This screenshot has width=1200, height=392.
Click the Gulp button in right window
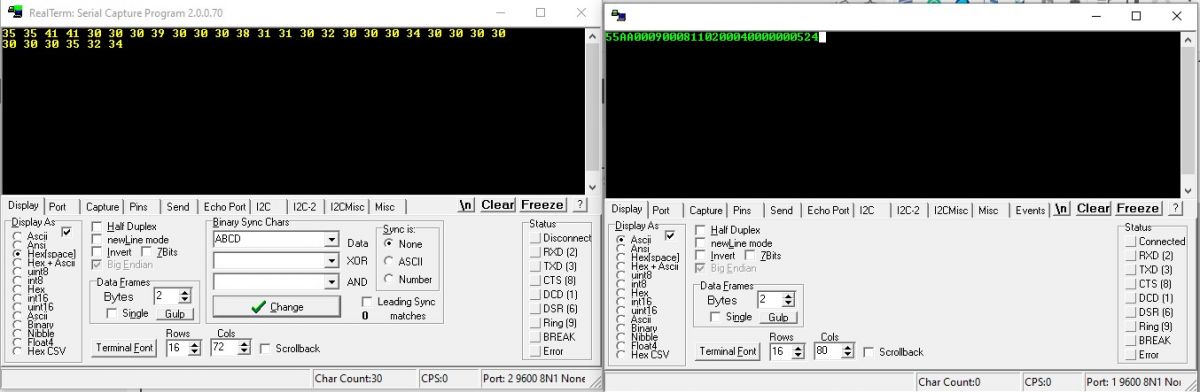click(777, 317)
